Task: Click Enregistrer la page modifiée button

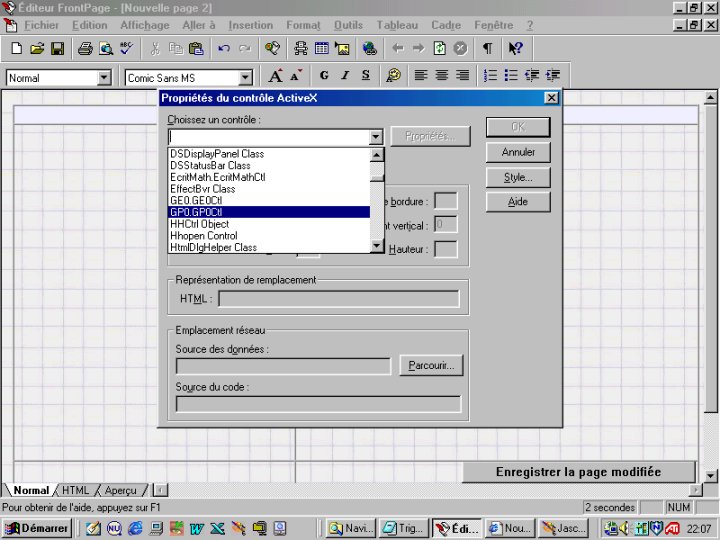Action: point(579,472)
